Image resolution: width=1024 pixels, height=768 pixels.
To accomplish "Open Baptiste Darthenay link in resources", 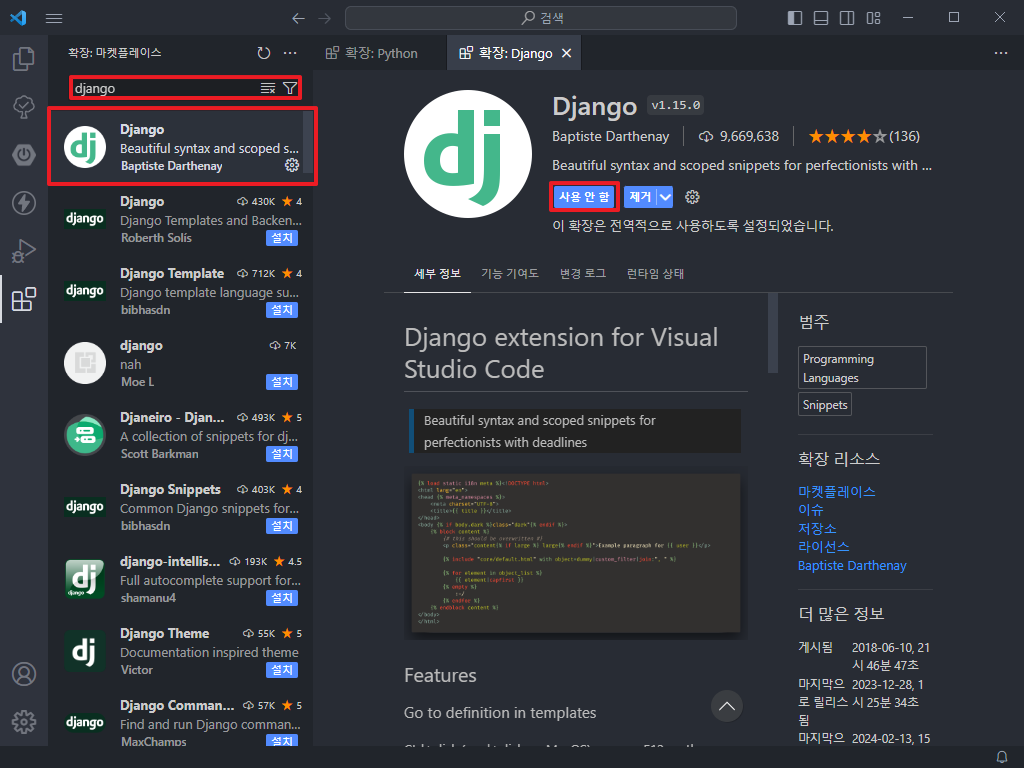I will [x=852, y=566].
